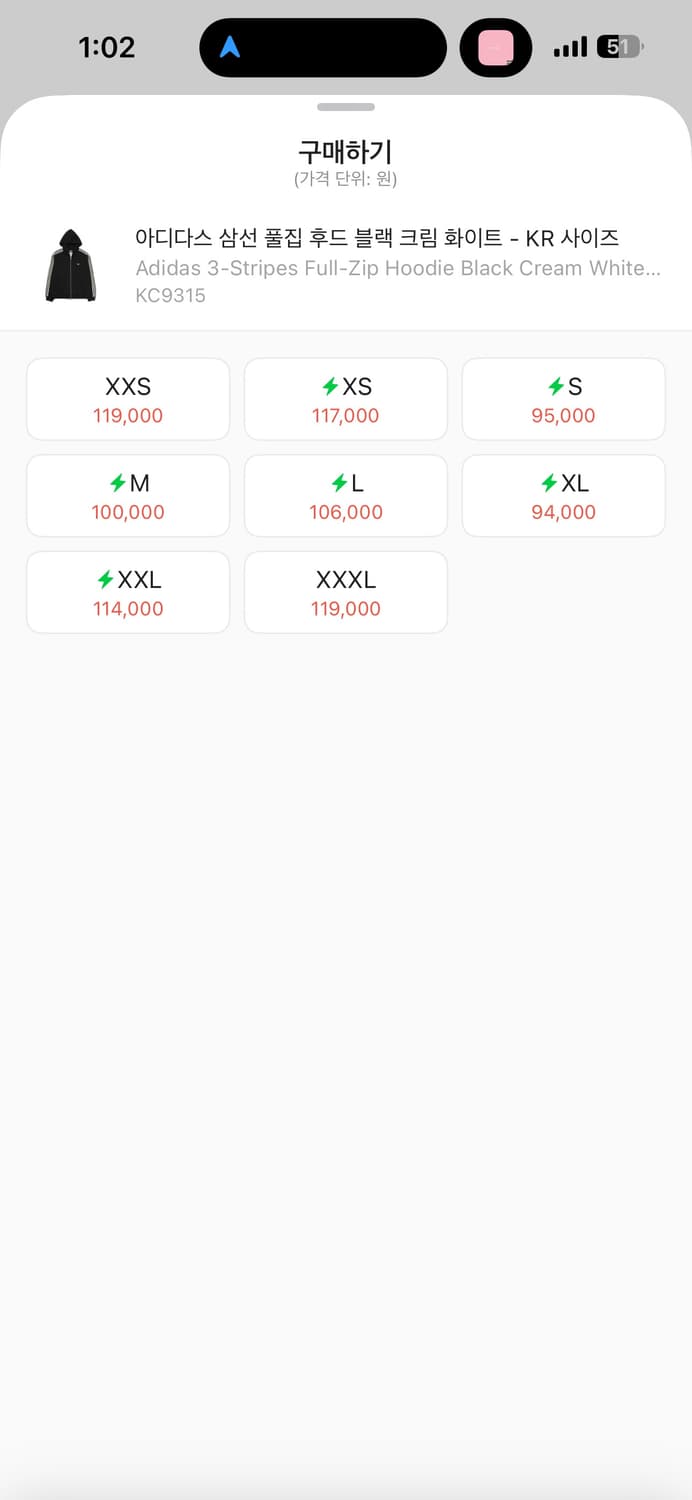Viewport: 692px width, 1500px height.
Task: Tap the lightning bolt icon beside XS
Action: click(x=330, y=386)
